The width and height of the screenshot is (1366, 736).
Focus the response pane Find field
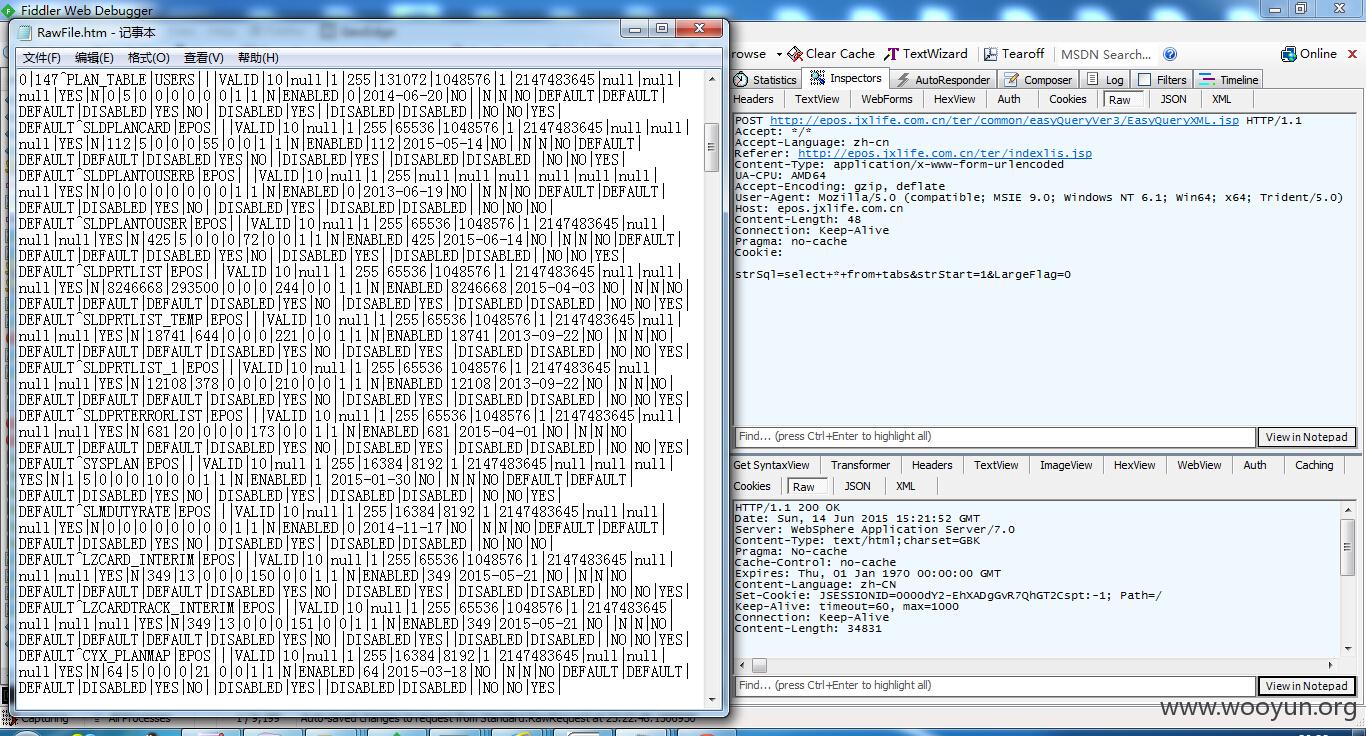pyautogui.click(x=994, y=686)
